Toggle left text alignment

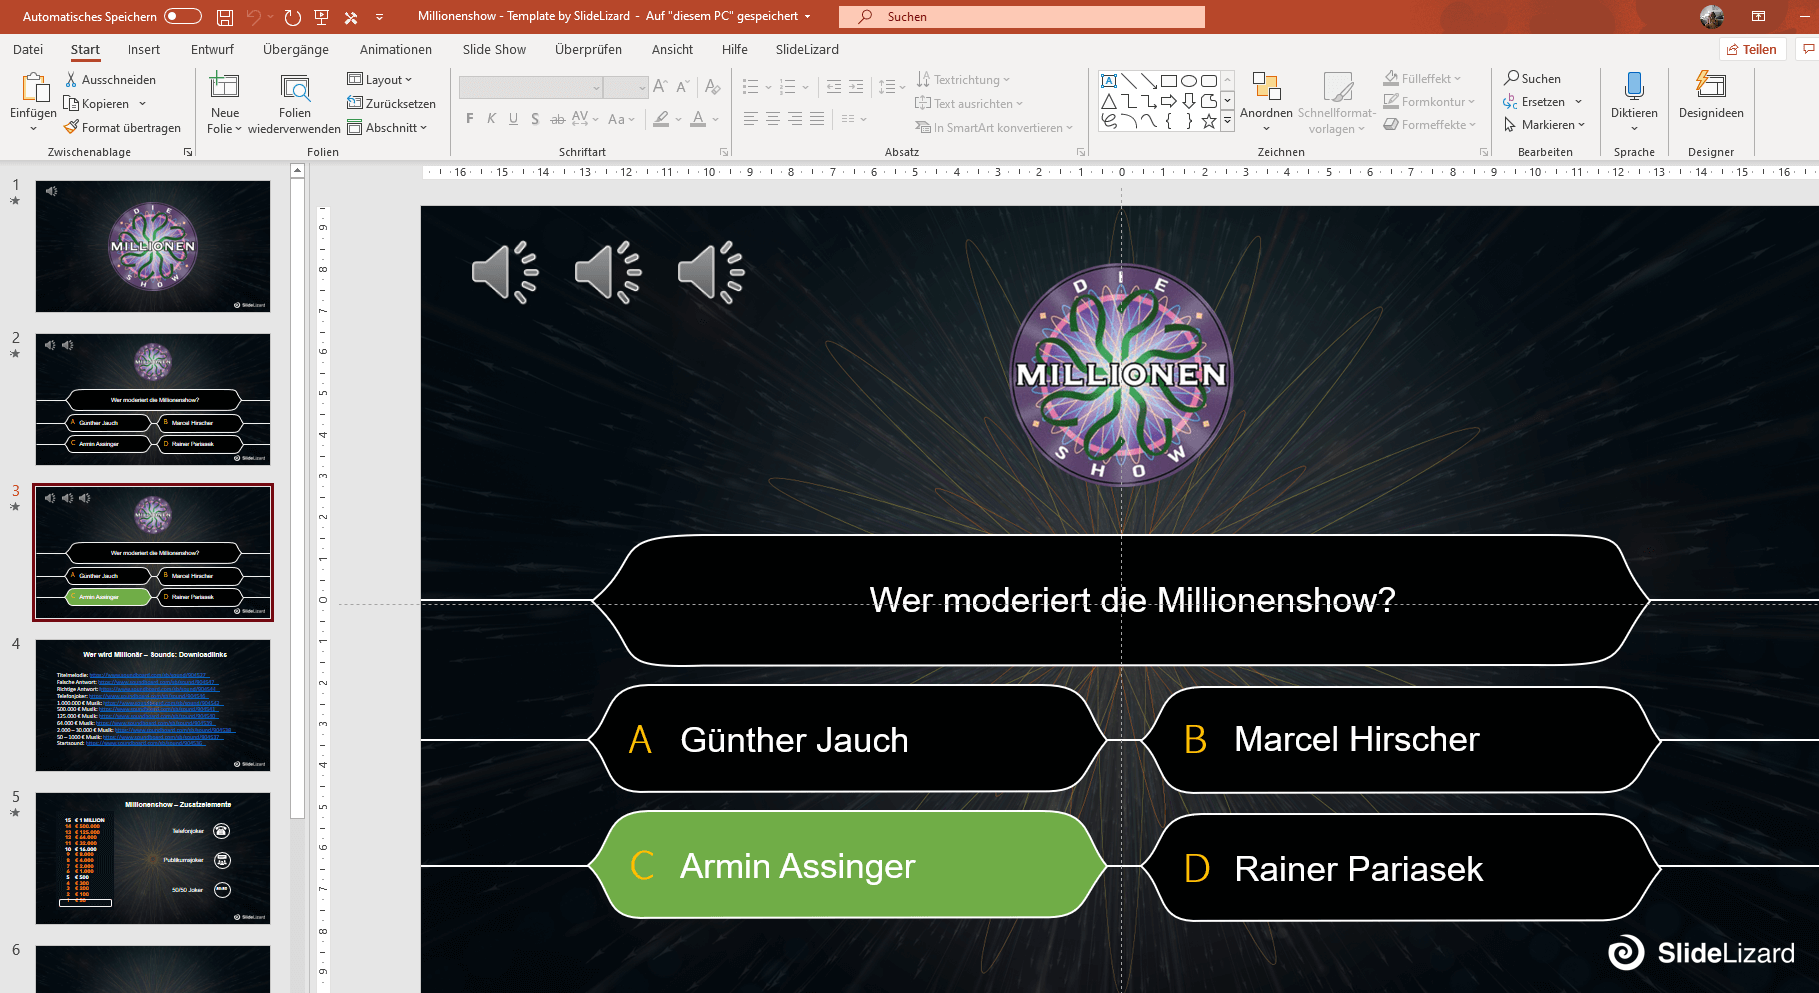751,119
